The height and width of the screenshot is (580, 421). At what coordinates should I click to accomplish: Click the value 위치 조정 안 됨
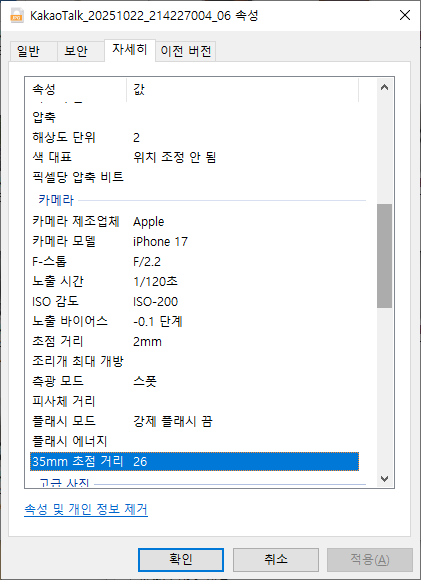174,158
